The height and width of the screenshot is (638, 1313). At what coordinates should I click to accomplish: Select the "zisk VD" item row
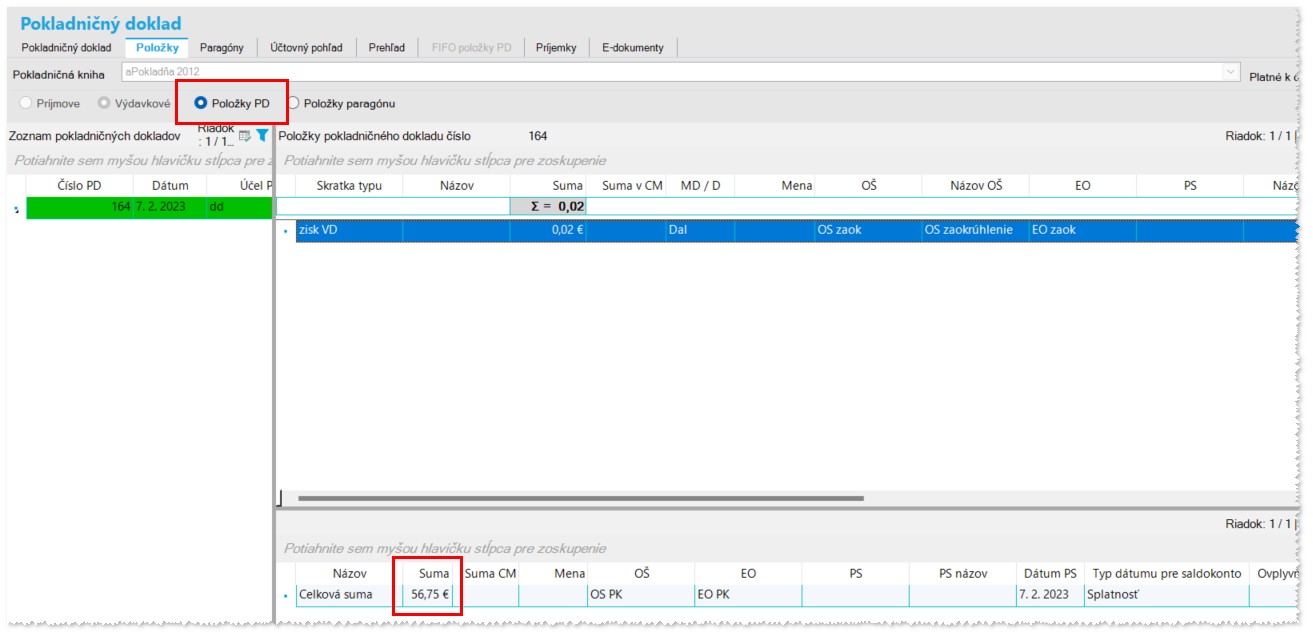tap(349, 230)
